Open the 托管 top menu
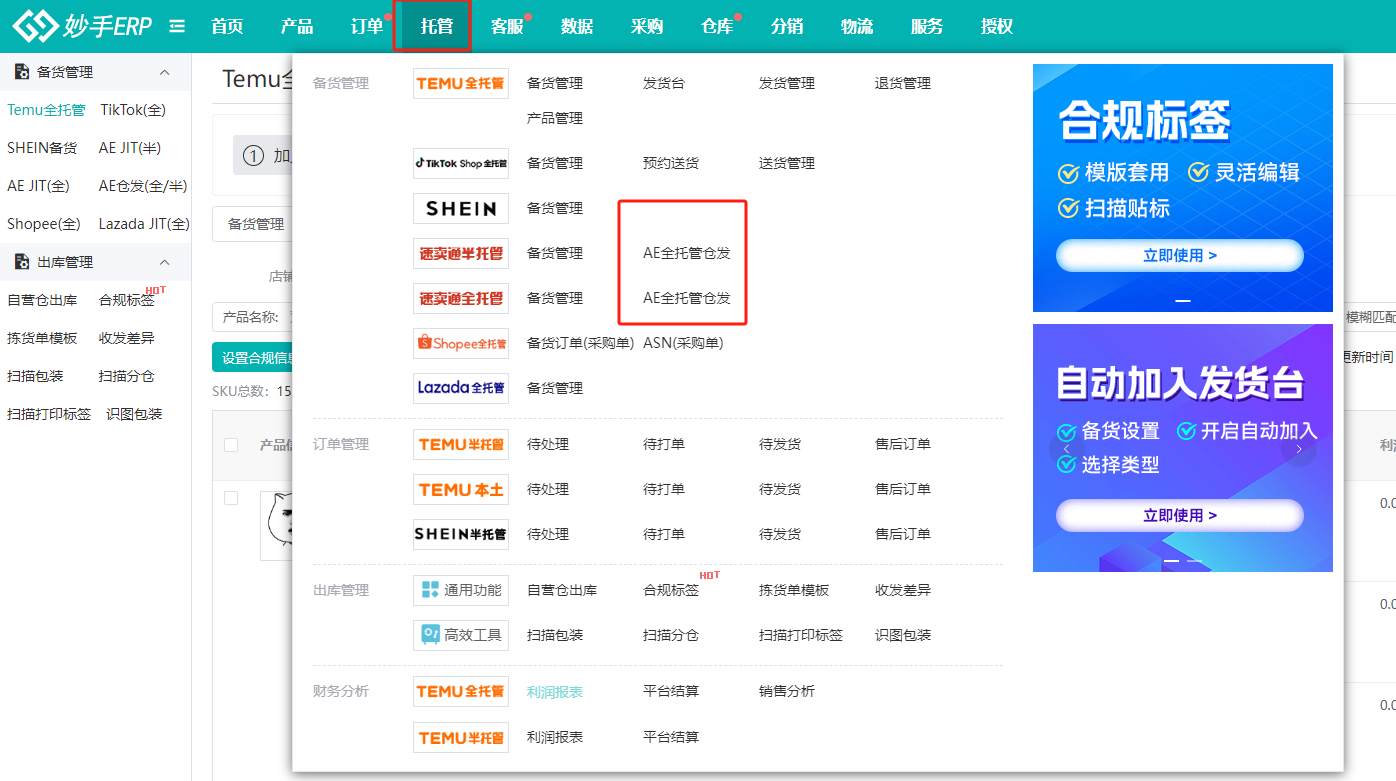The width and height of the screenshot is (1396, 781). pos(437,27)
